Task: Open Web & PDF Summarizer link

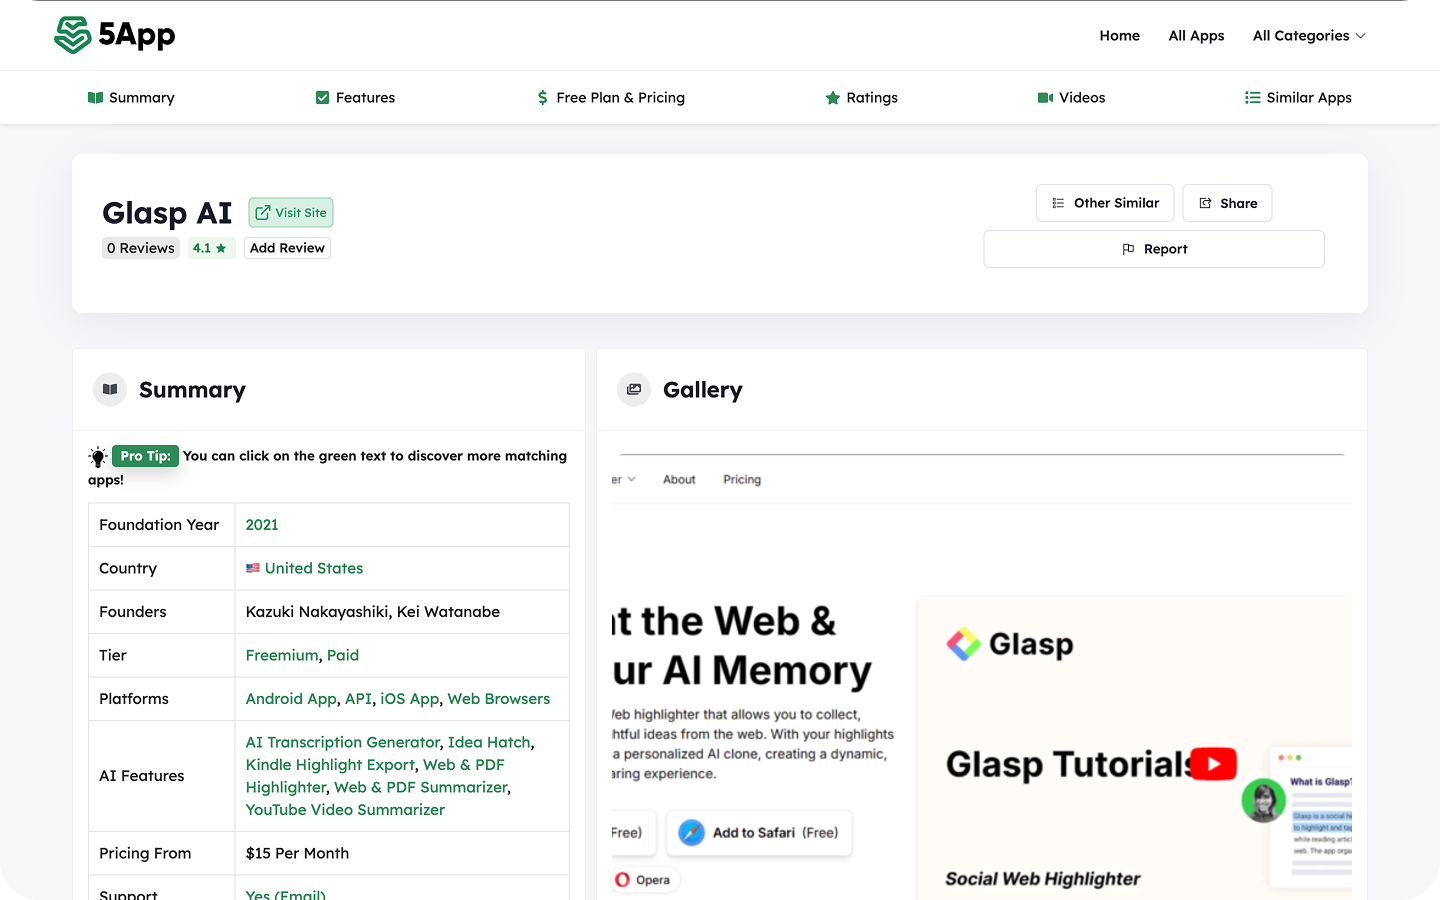Action: [421, 787]
